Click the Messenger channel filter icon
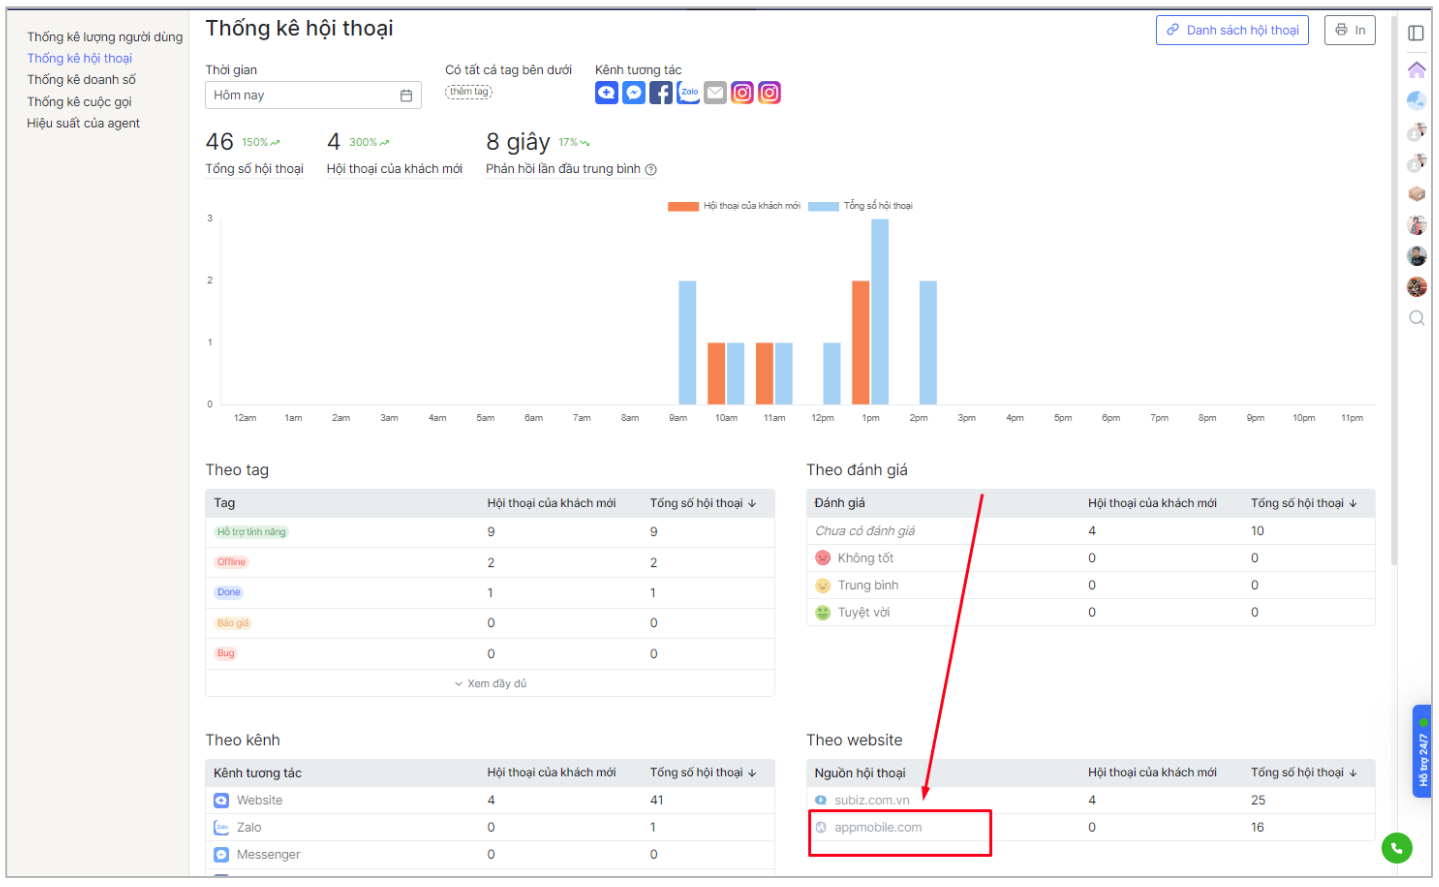 coord(633,93)
